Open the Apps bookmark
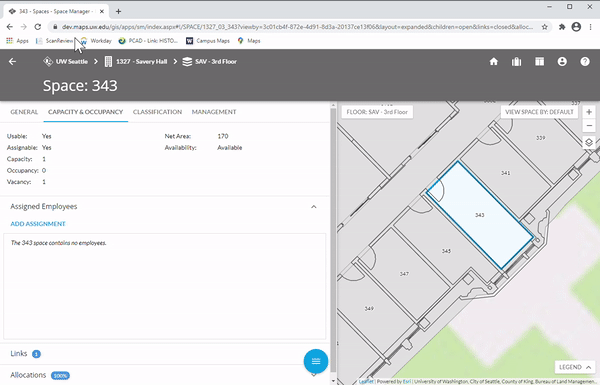Image resolution: width=600 pixels, height=385 pixels. (18, 41)
